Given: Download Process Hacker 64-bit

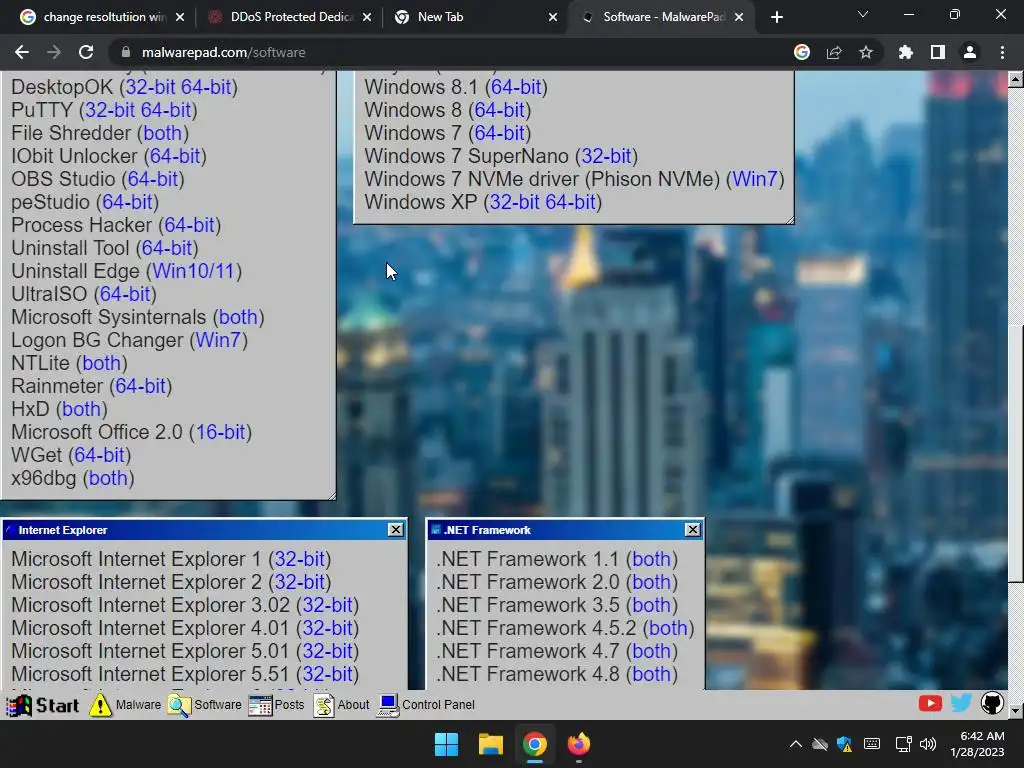Looking at the screenshot, I should (x=189, y=225).
